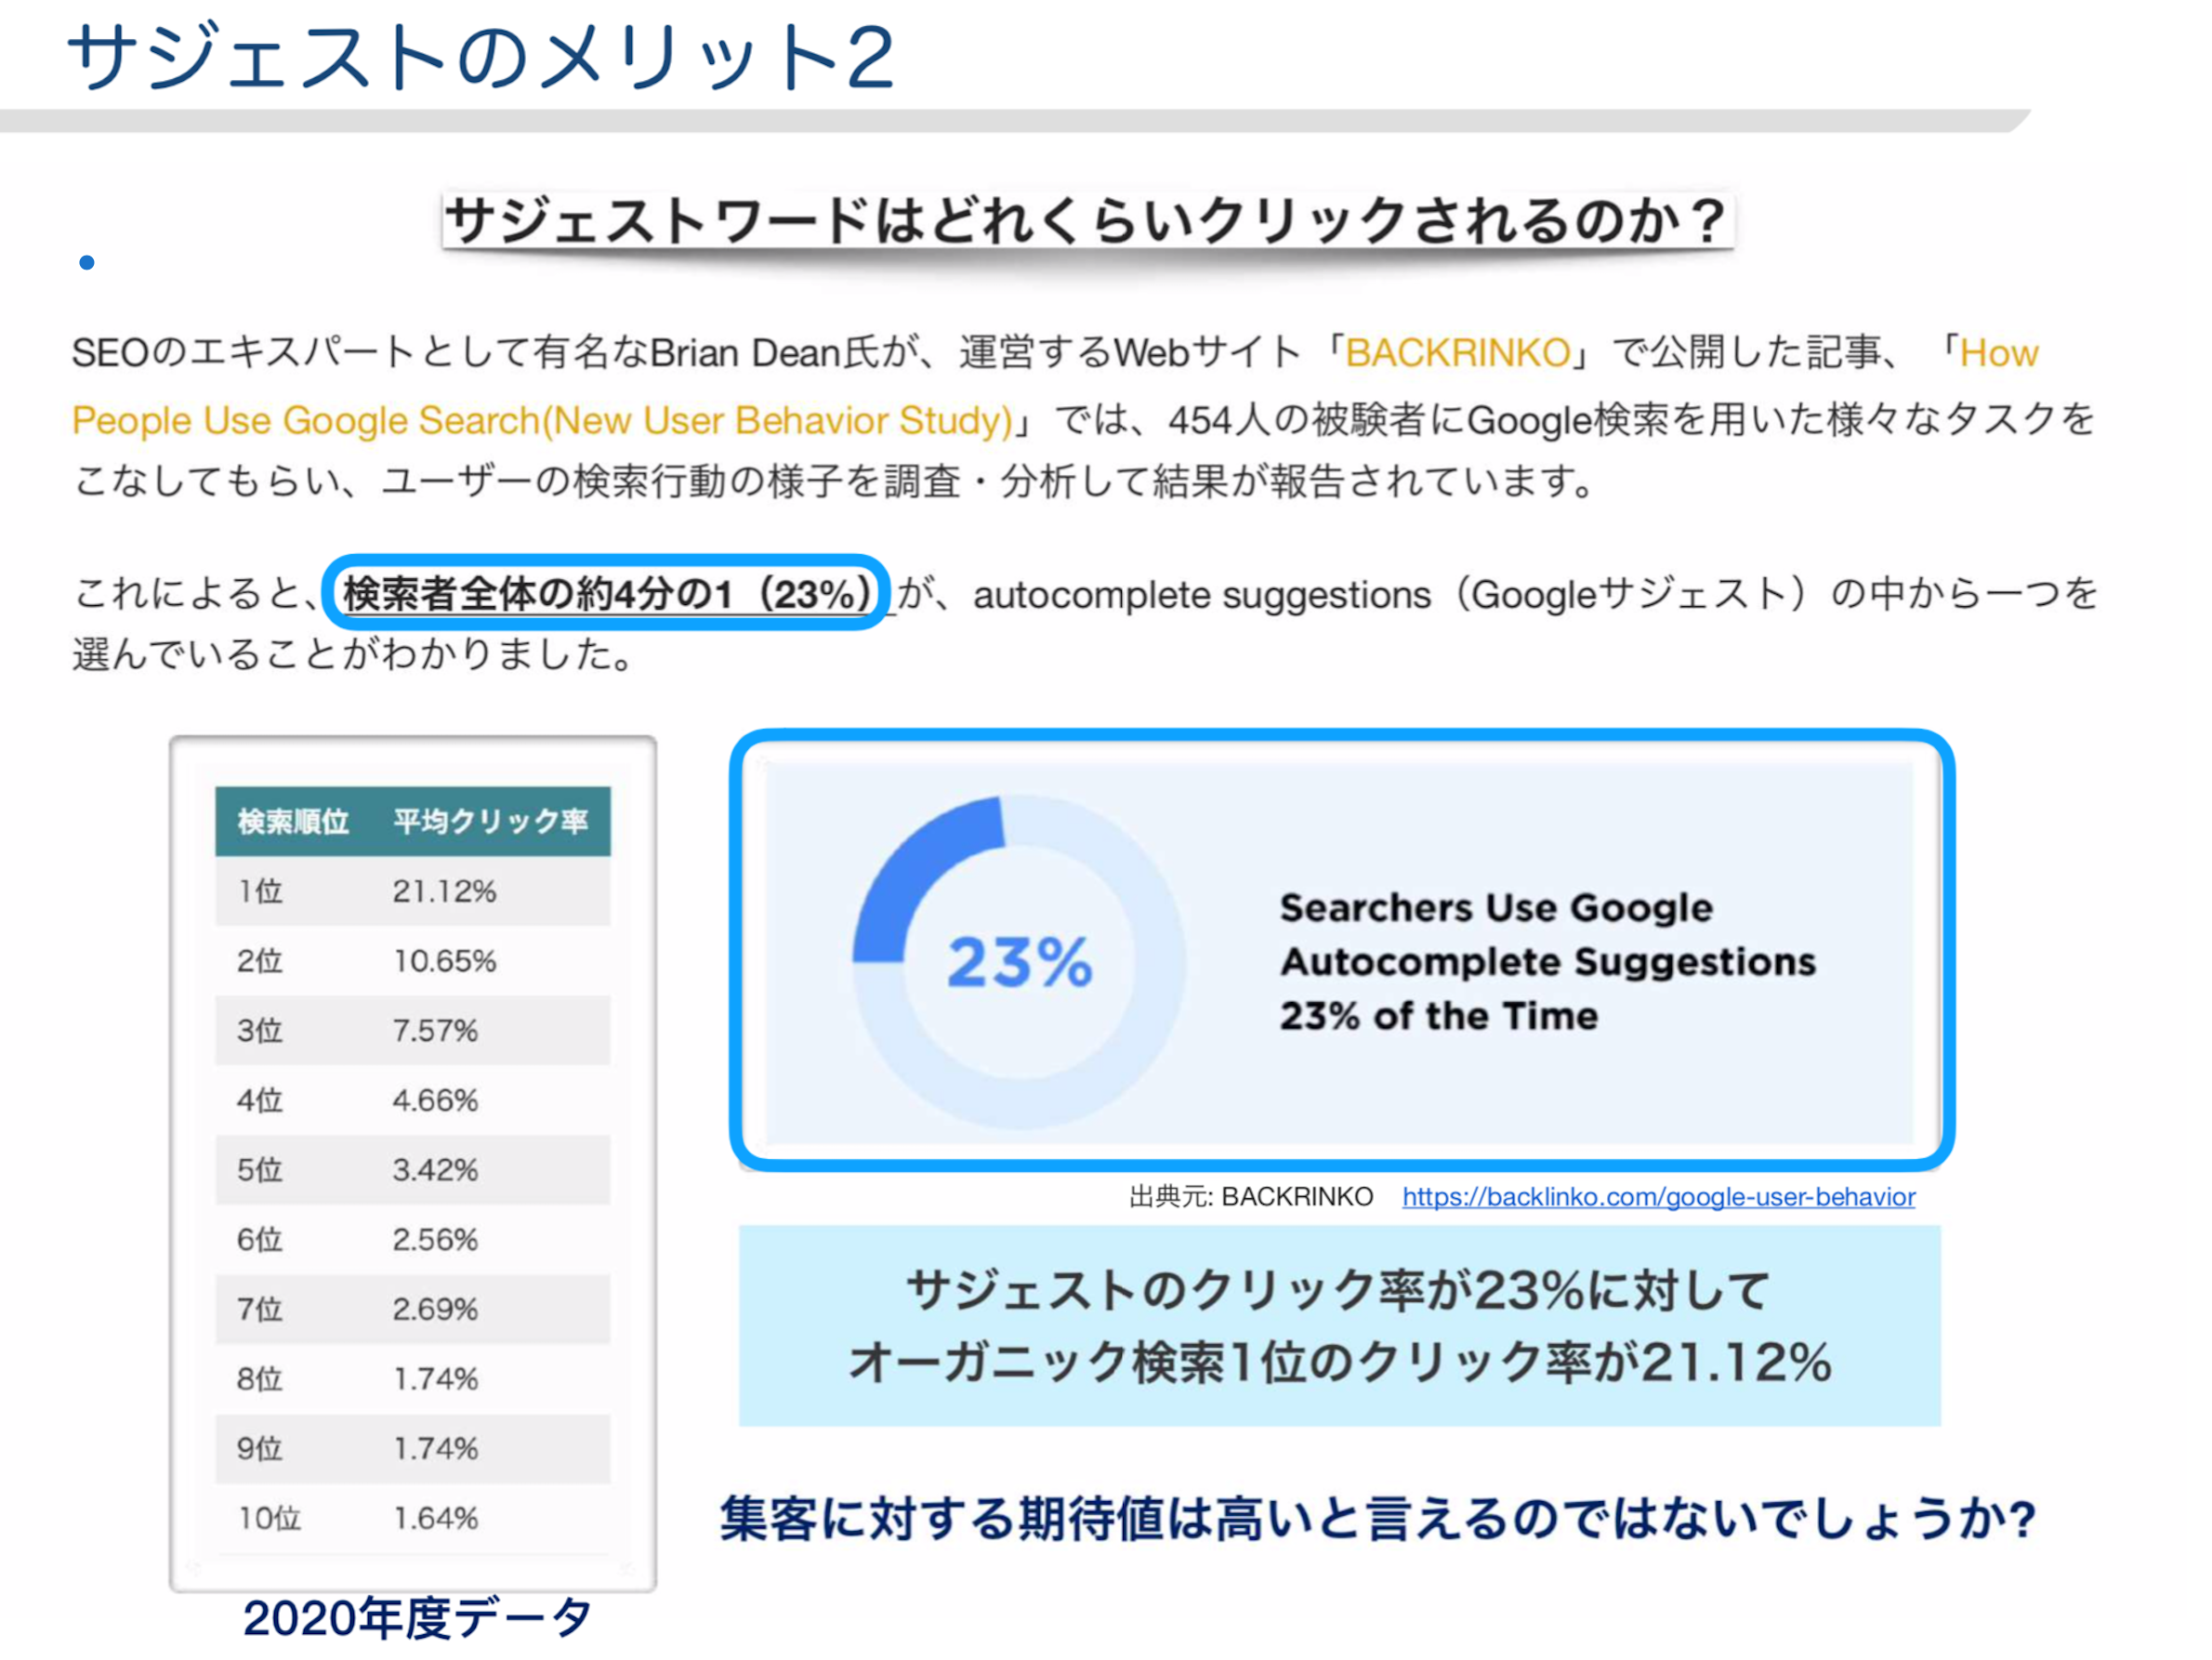This screenshot has width=2212, height=1660.
Task: Click the 10位 row showing 1.64%
Action: (x=412, y=1519)
